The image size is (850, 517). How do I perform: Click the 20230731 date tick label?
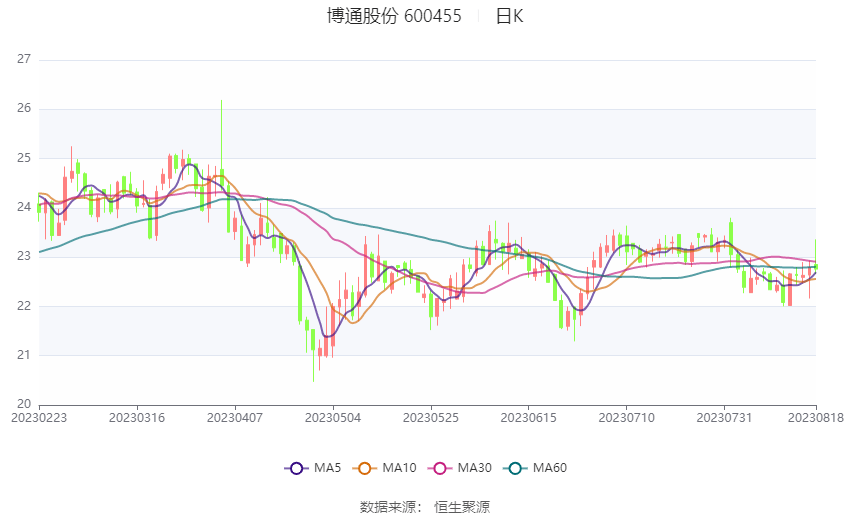point(724,416)
